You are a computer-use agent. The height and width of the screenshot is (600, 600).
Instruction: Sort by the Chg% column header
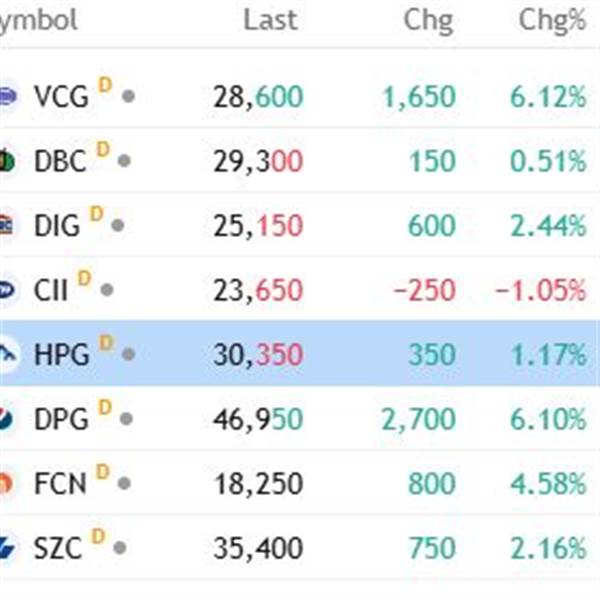pos(552,20)
